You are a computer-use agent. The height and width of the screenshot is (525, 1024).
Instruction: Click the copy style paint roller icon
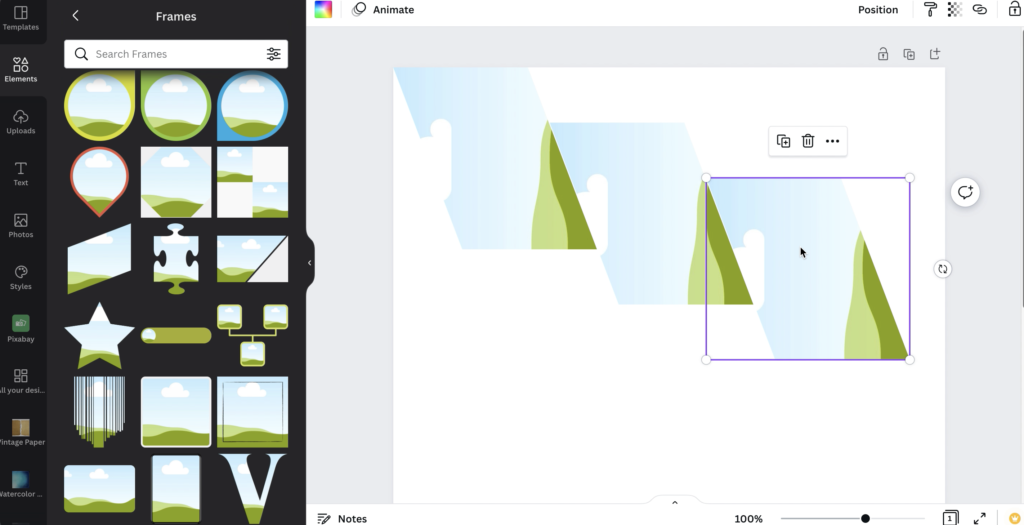930,9
